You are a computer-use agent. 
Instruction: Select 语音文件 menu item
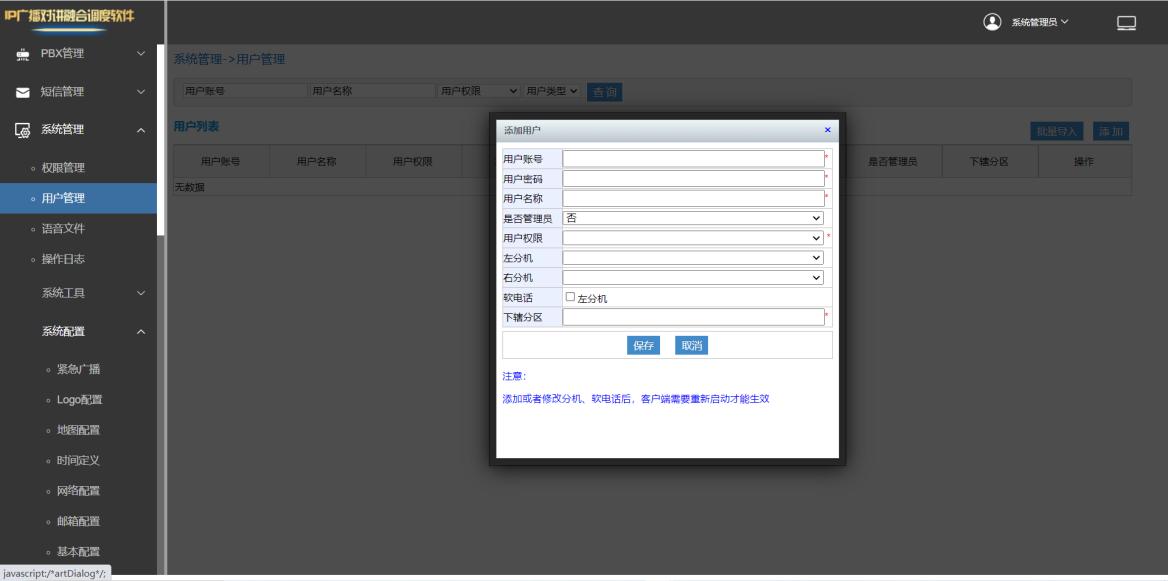63,229
